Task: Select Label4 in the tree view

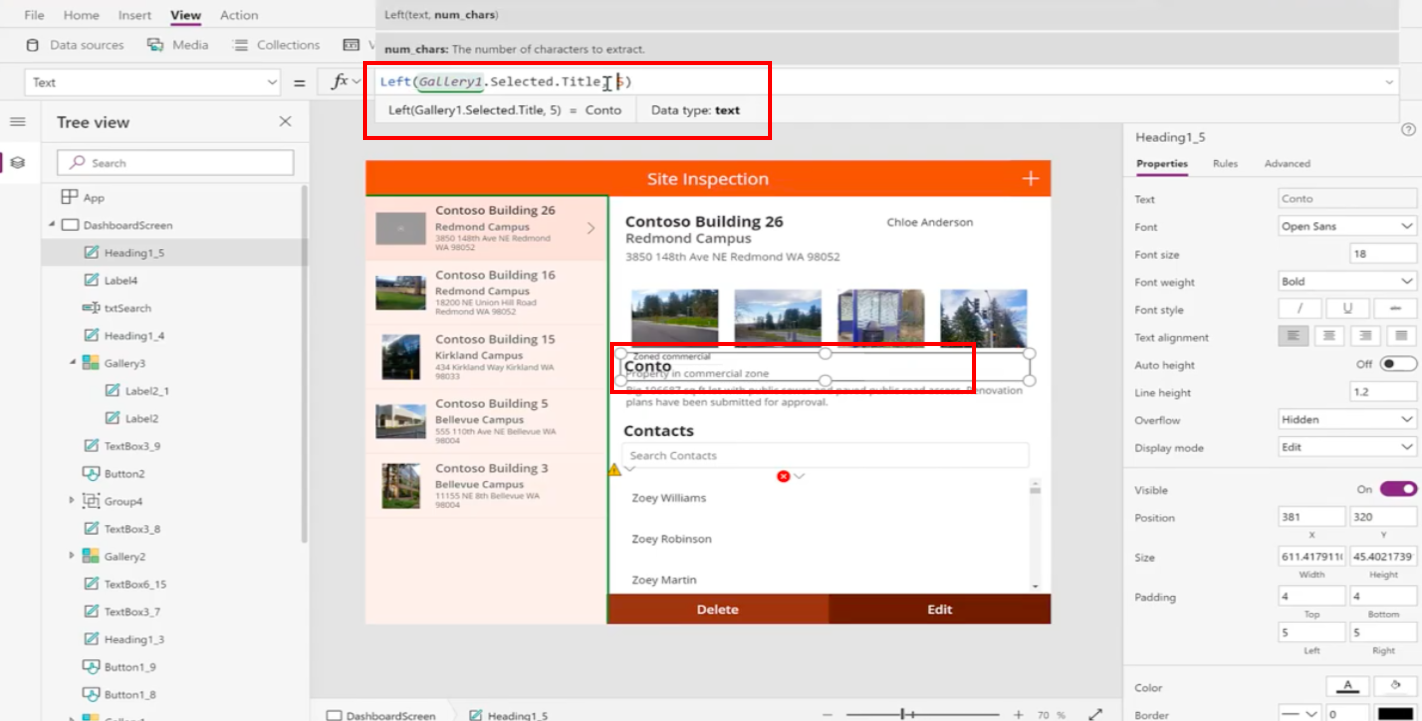Action: tap(121, 280)
